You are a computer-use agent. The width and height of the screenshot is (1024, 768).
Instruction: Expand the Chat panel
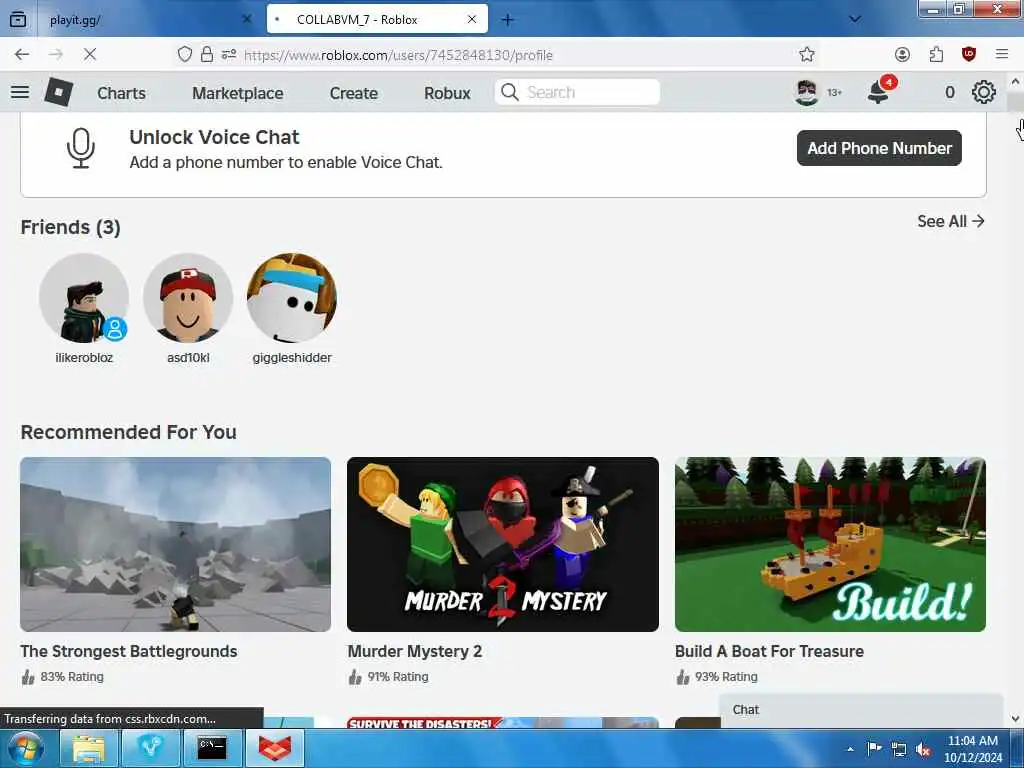click(x=861, y=710)
